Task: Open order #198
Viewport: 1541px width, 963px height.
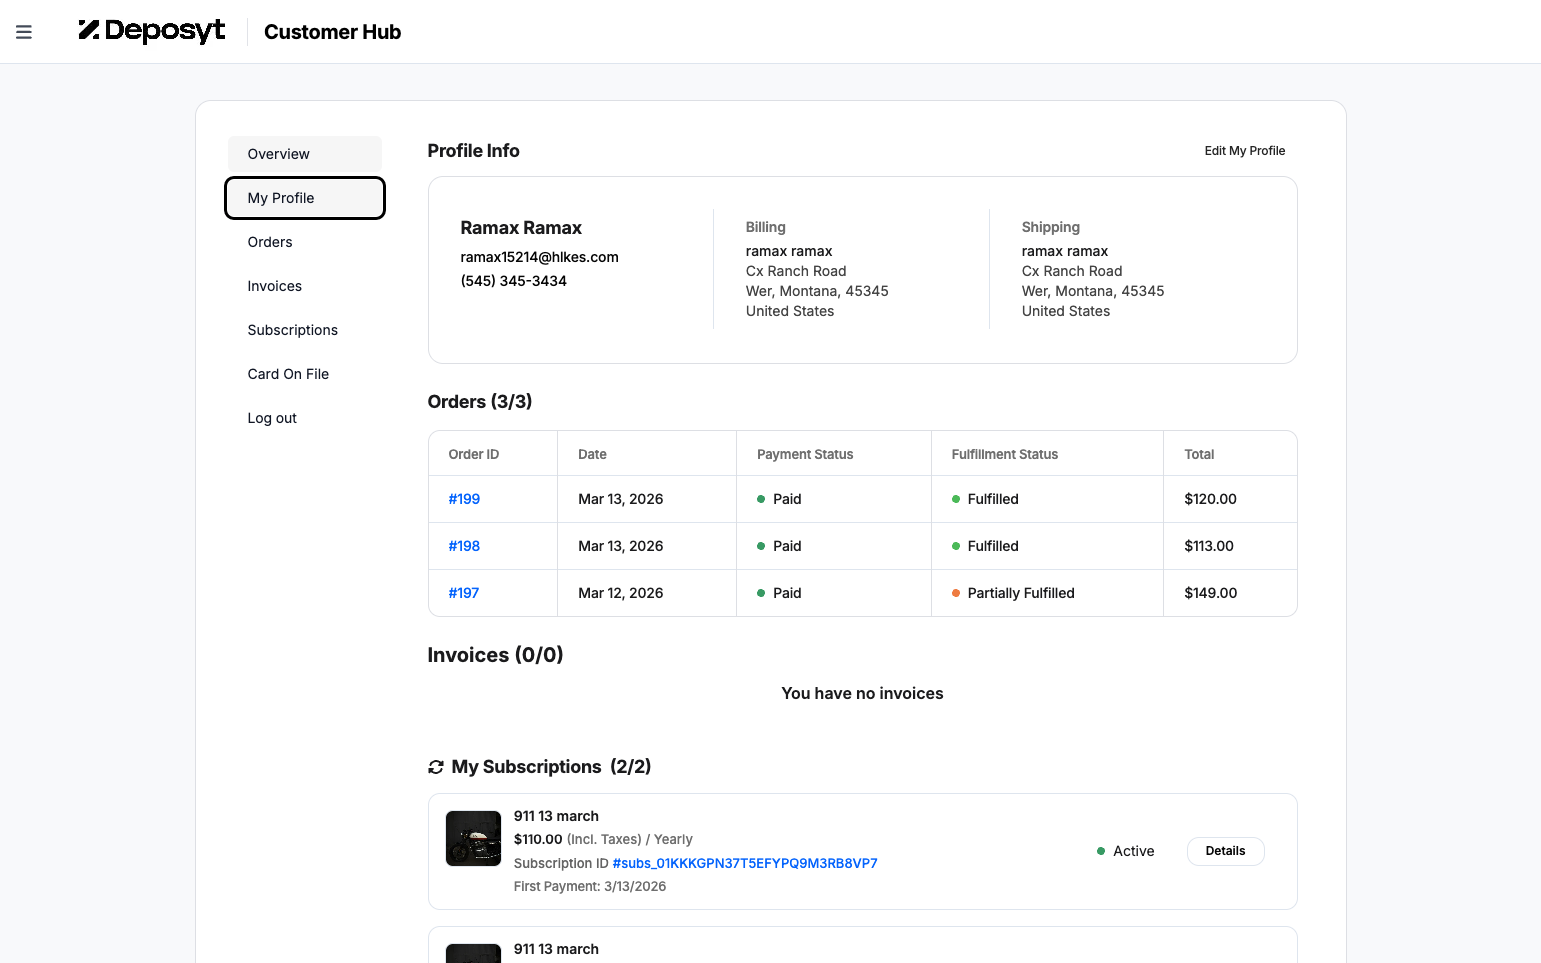Action: click(x=464, y=546)
